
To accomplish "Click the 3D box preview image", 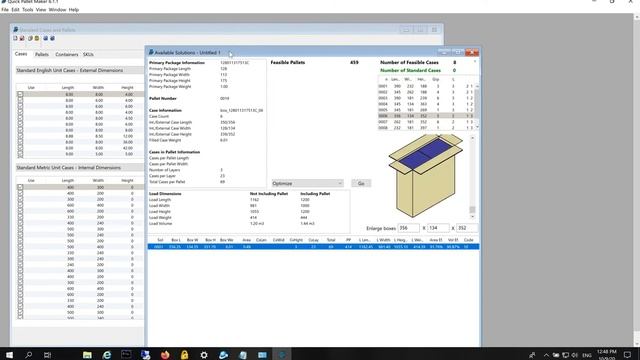I will click(425, 176).
